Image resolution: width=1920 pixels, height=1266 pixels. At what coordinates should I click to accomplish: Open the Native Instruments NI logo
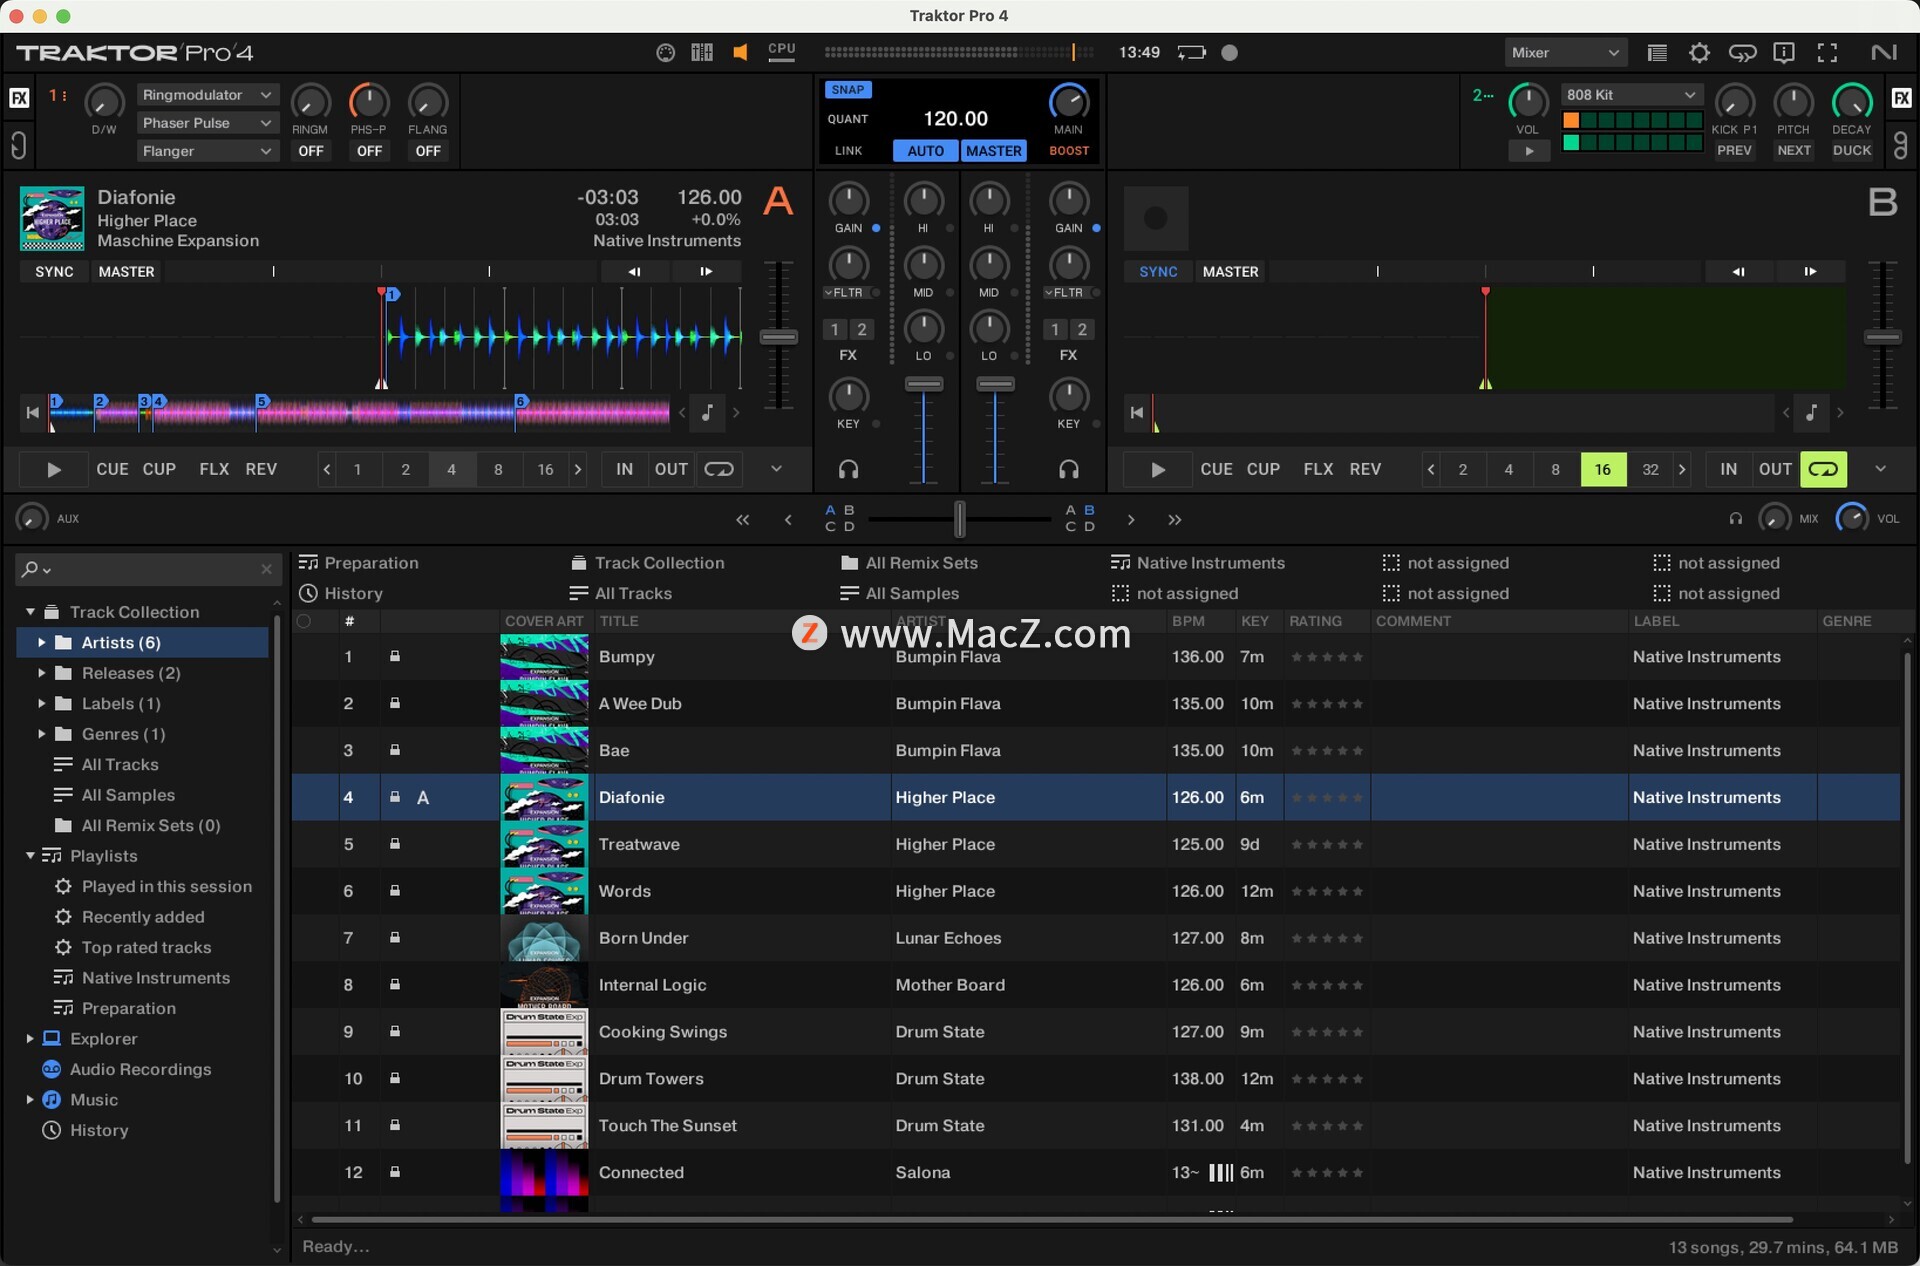click(x=1884, y=53)
